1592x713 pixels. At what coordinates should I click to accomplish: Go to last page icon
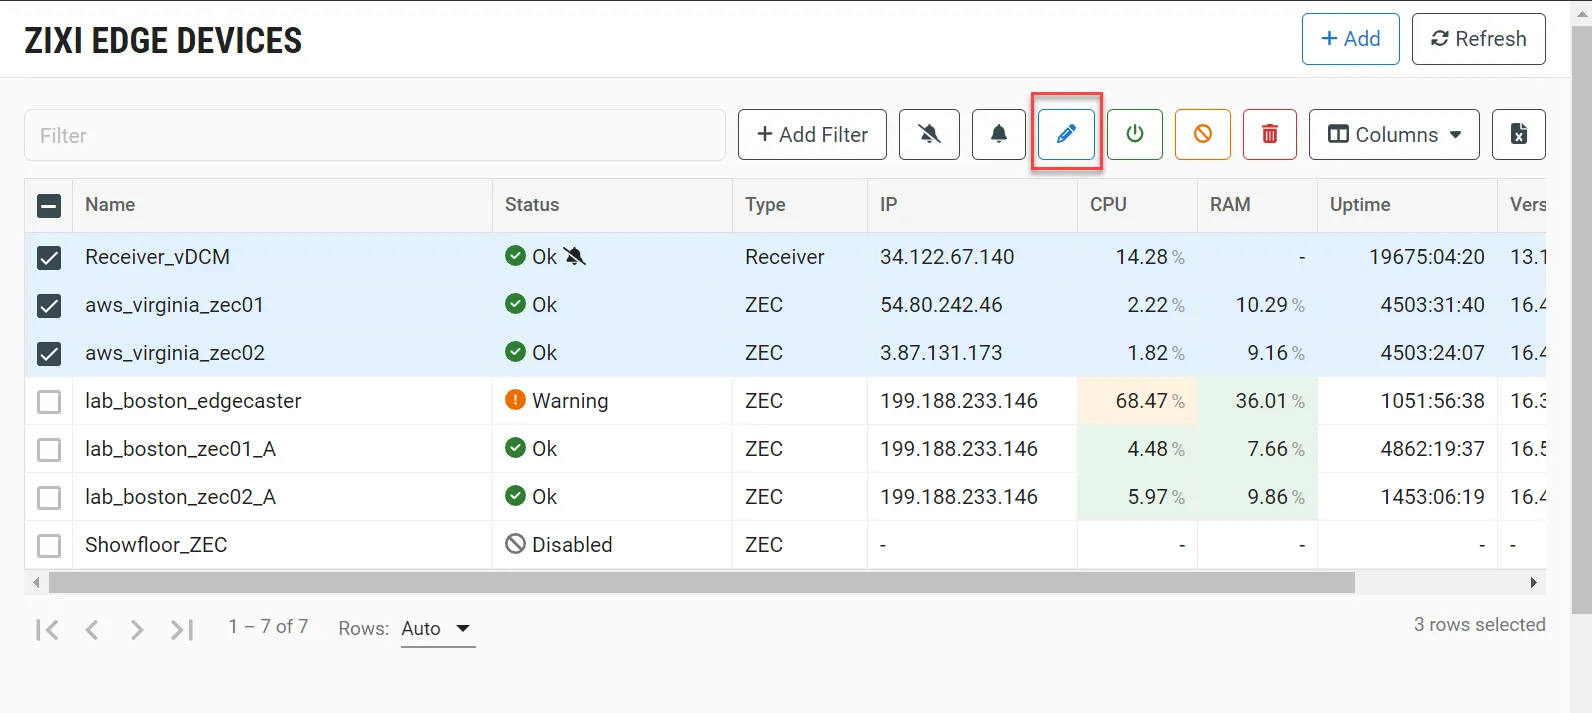pyautogui.click(x=182, y=629)
